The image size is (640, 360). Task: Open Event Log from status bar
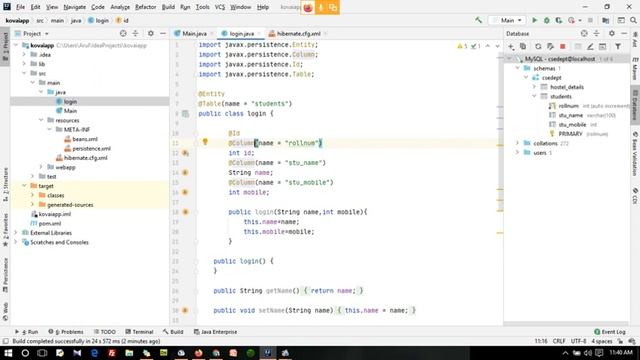tap(610, 332)
